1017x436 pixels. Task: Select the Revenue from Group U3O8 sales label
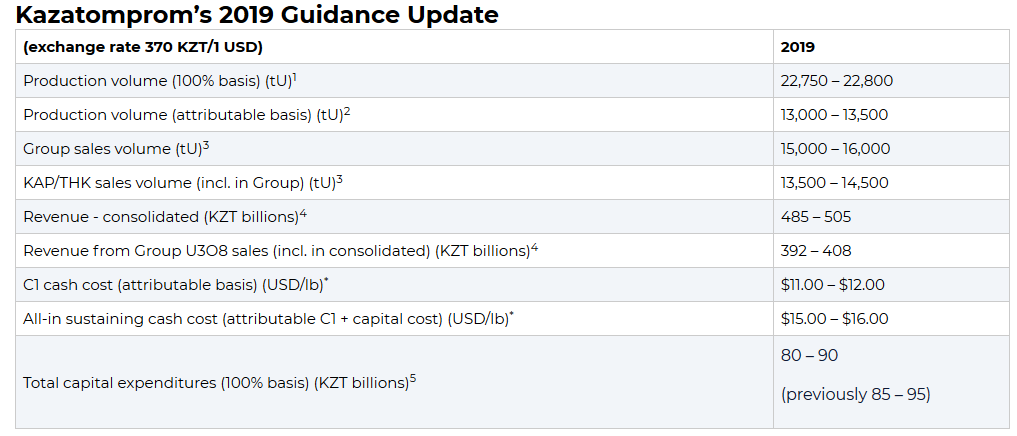pyautogui.click(x=280, y=251)
